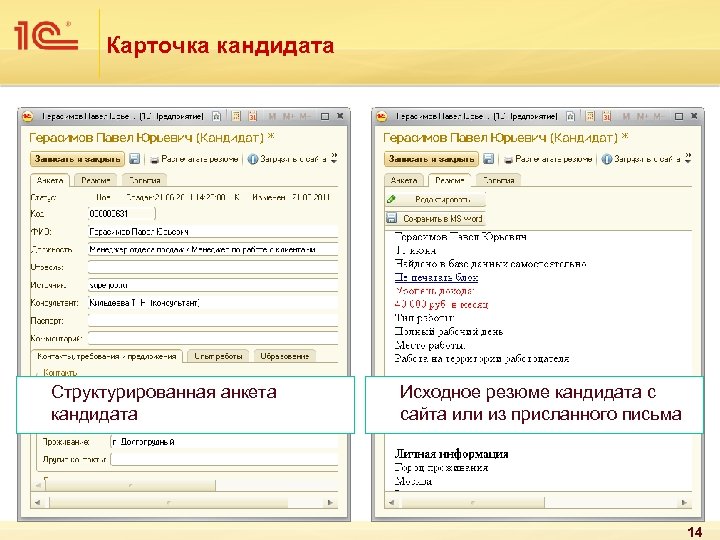Switch to 'Анкета' tab in left window
Image resolution: width=720 pixels, height=540 pixels.
point(50,180)
